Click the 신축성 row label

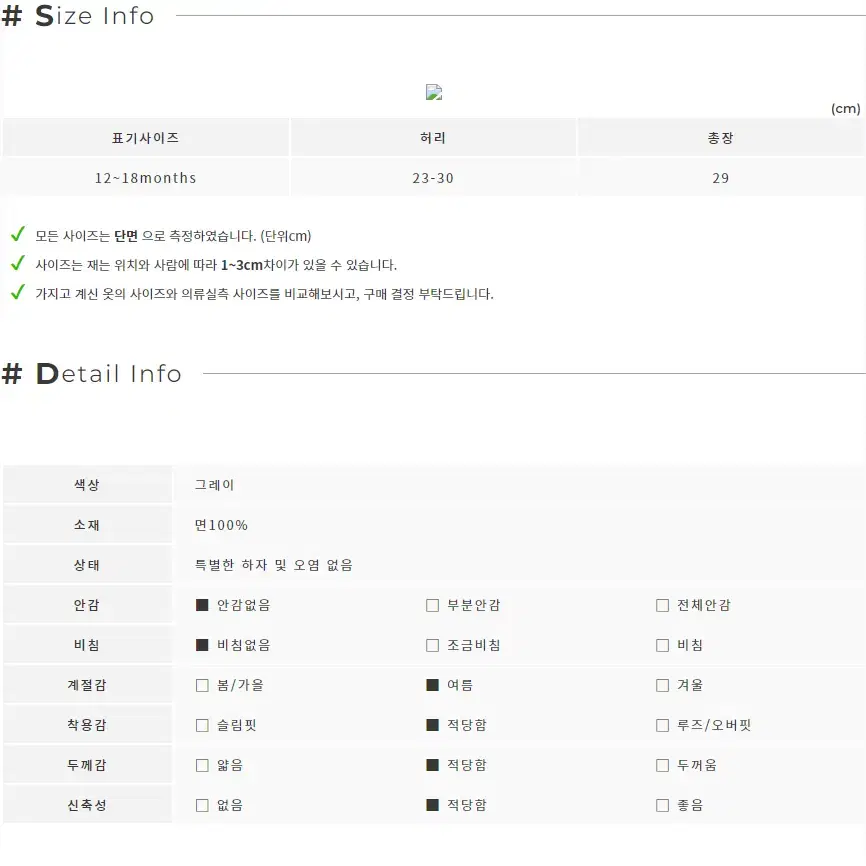(x=87, y=805)
